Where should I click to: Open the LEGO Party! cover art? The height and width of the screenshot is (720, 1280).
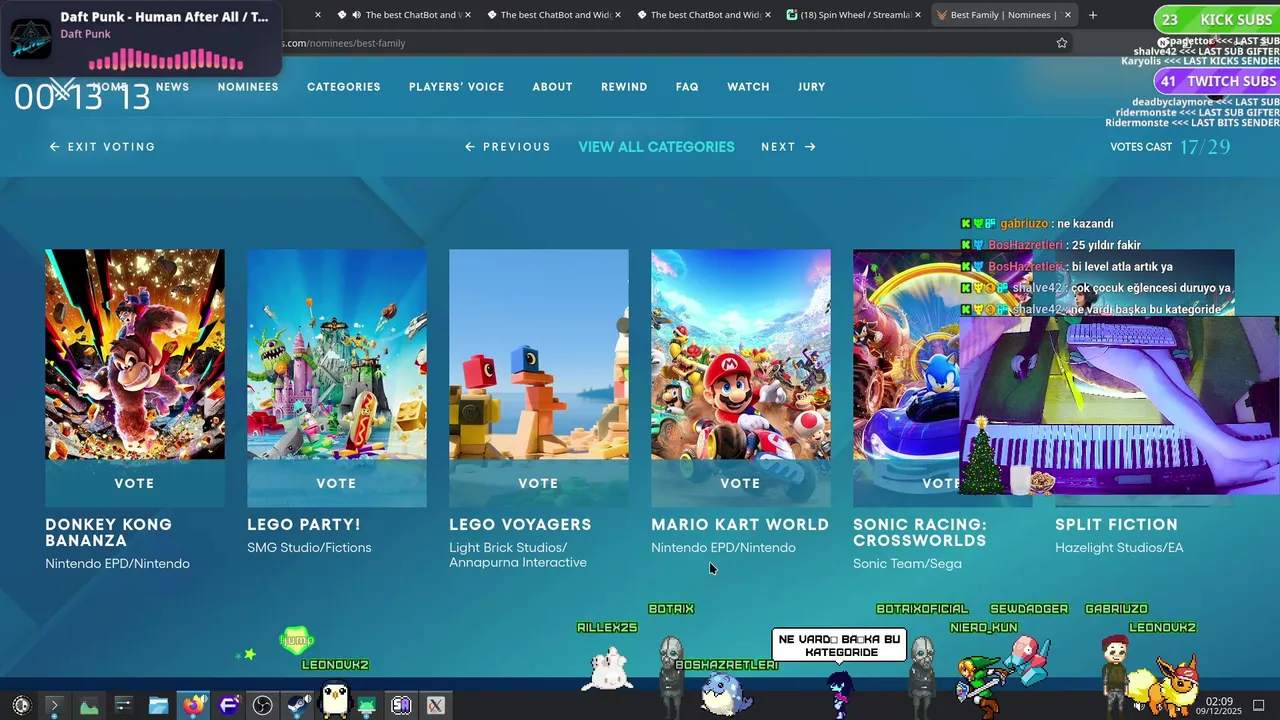(x=337, y=354)
